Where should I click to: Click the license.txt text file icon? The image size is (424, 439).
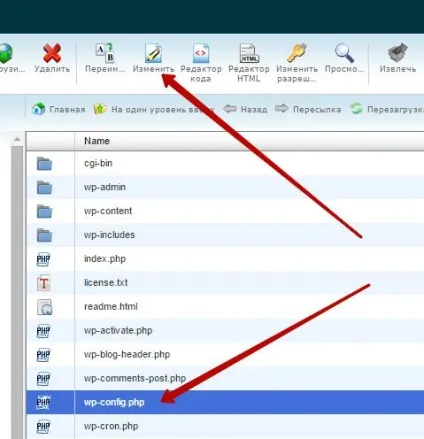pyautogui.click(x=44, y=283)
